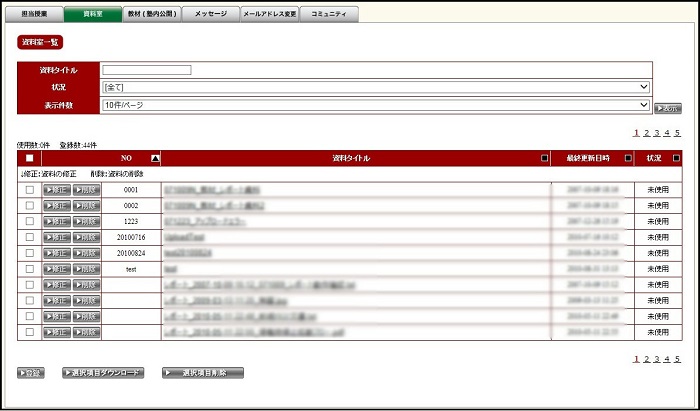
Task: Toggle the select-all checkbox in table header
Action: pos(29,158)
